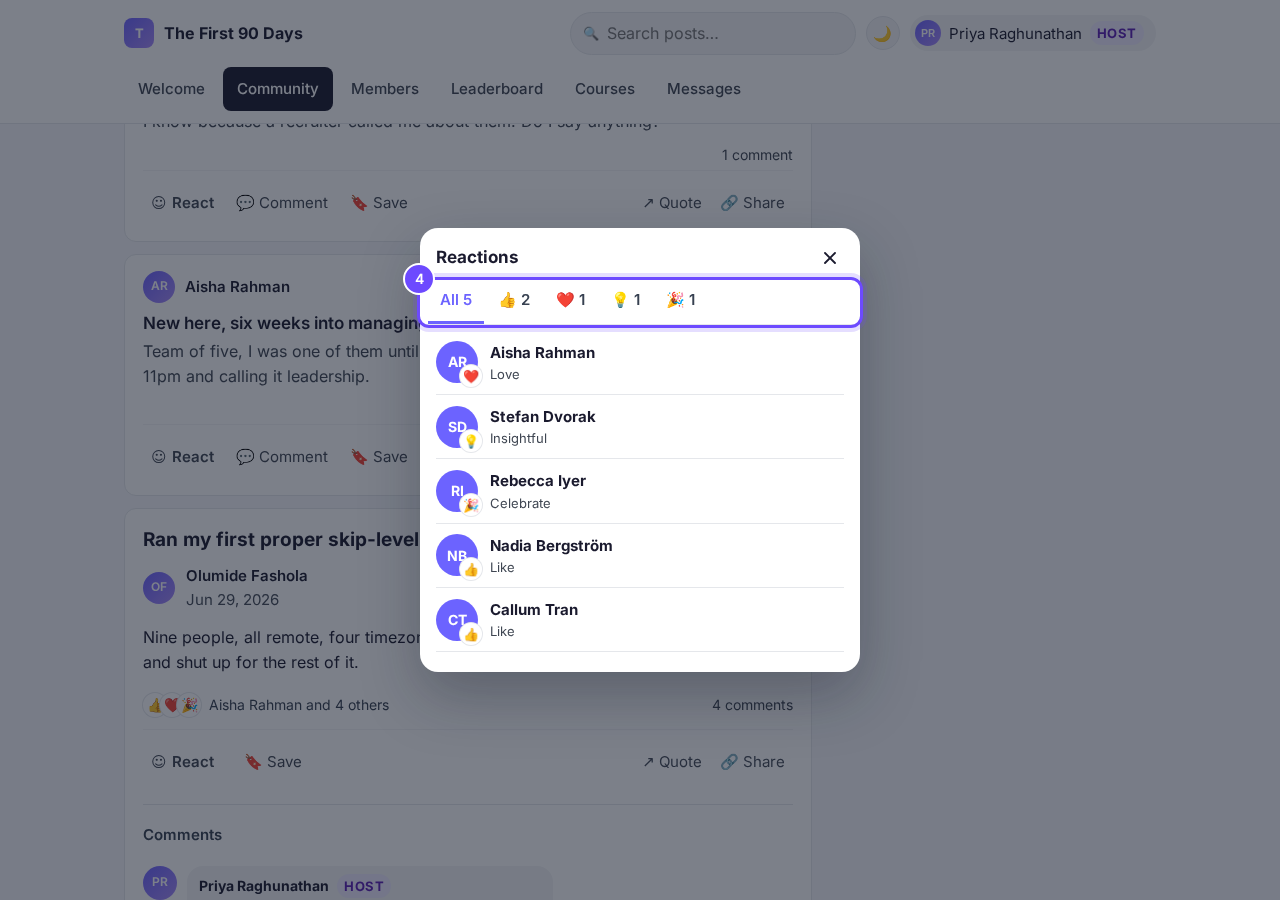The height and width of the screenshot is (900, 1280).
Task: Filter reactions by party Celebrate tab
Action: coord(681,300)
